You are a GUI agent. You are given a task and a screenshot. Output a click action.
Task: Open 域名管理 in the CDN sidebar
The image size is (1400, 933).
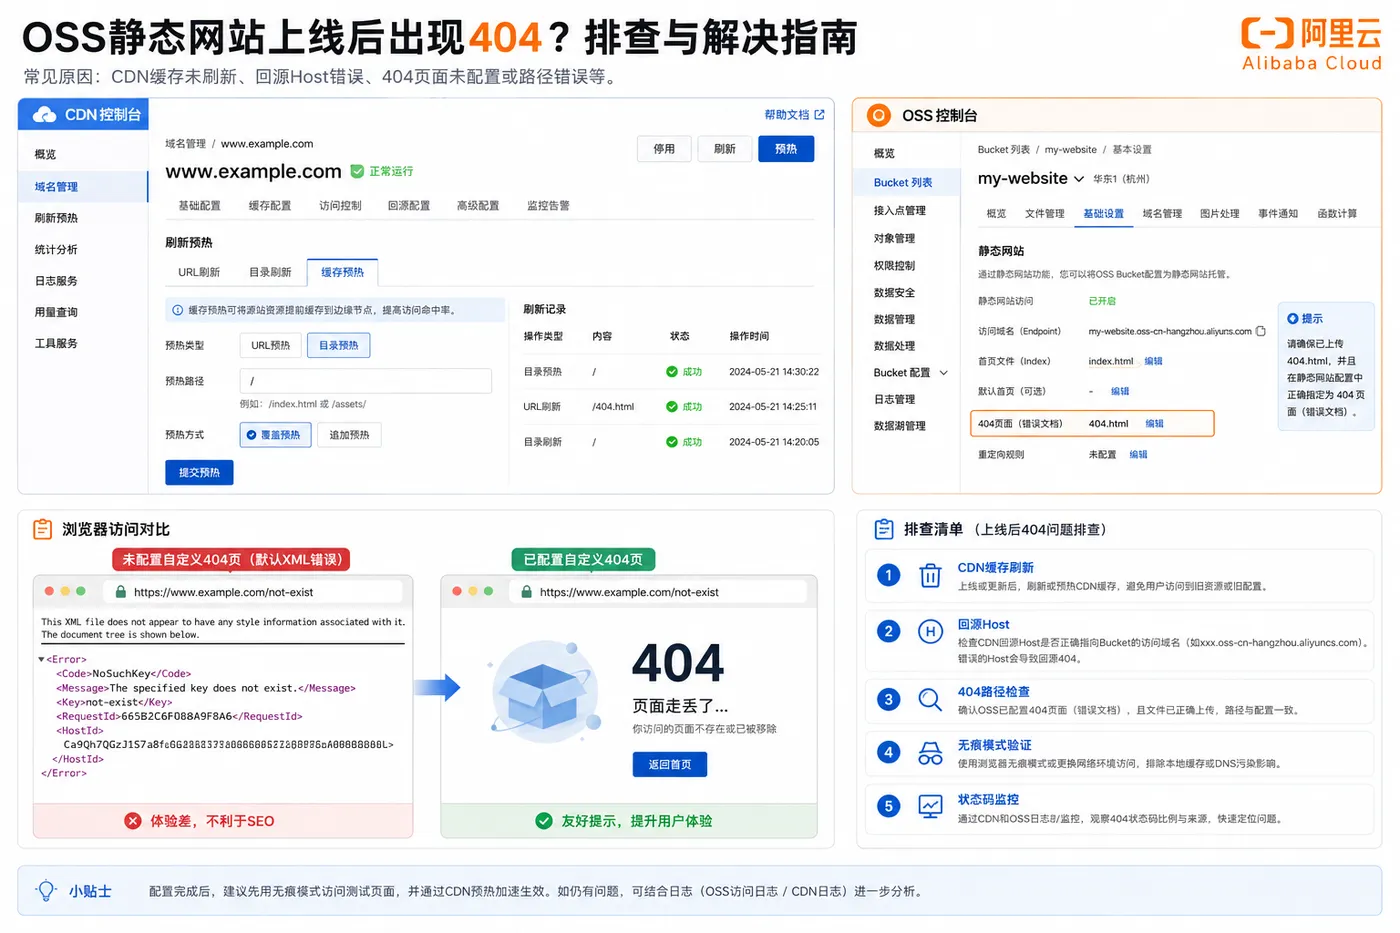(83, 187)
